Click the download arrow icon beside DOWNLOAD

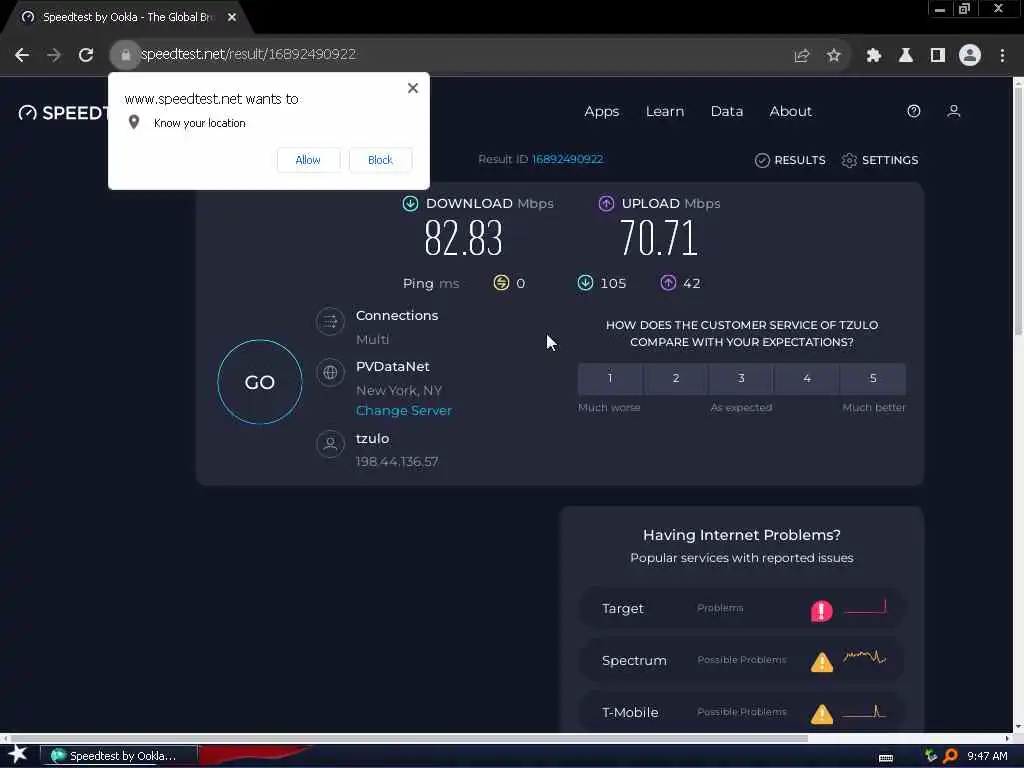(410, 204)
